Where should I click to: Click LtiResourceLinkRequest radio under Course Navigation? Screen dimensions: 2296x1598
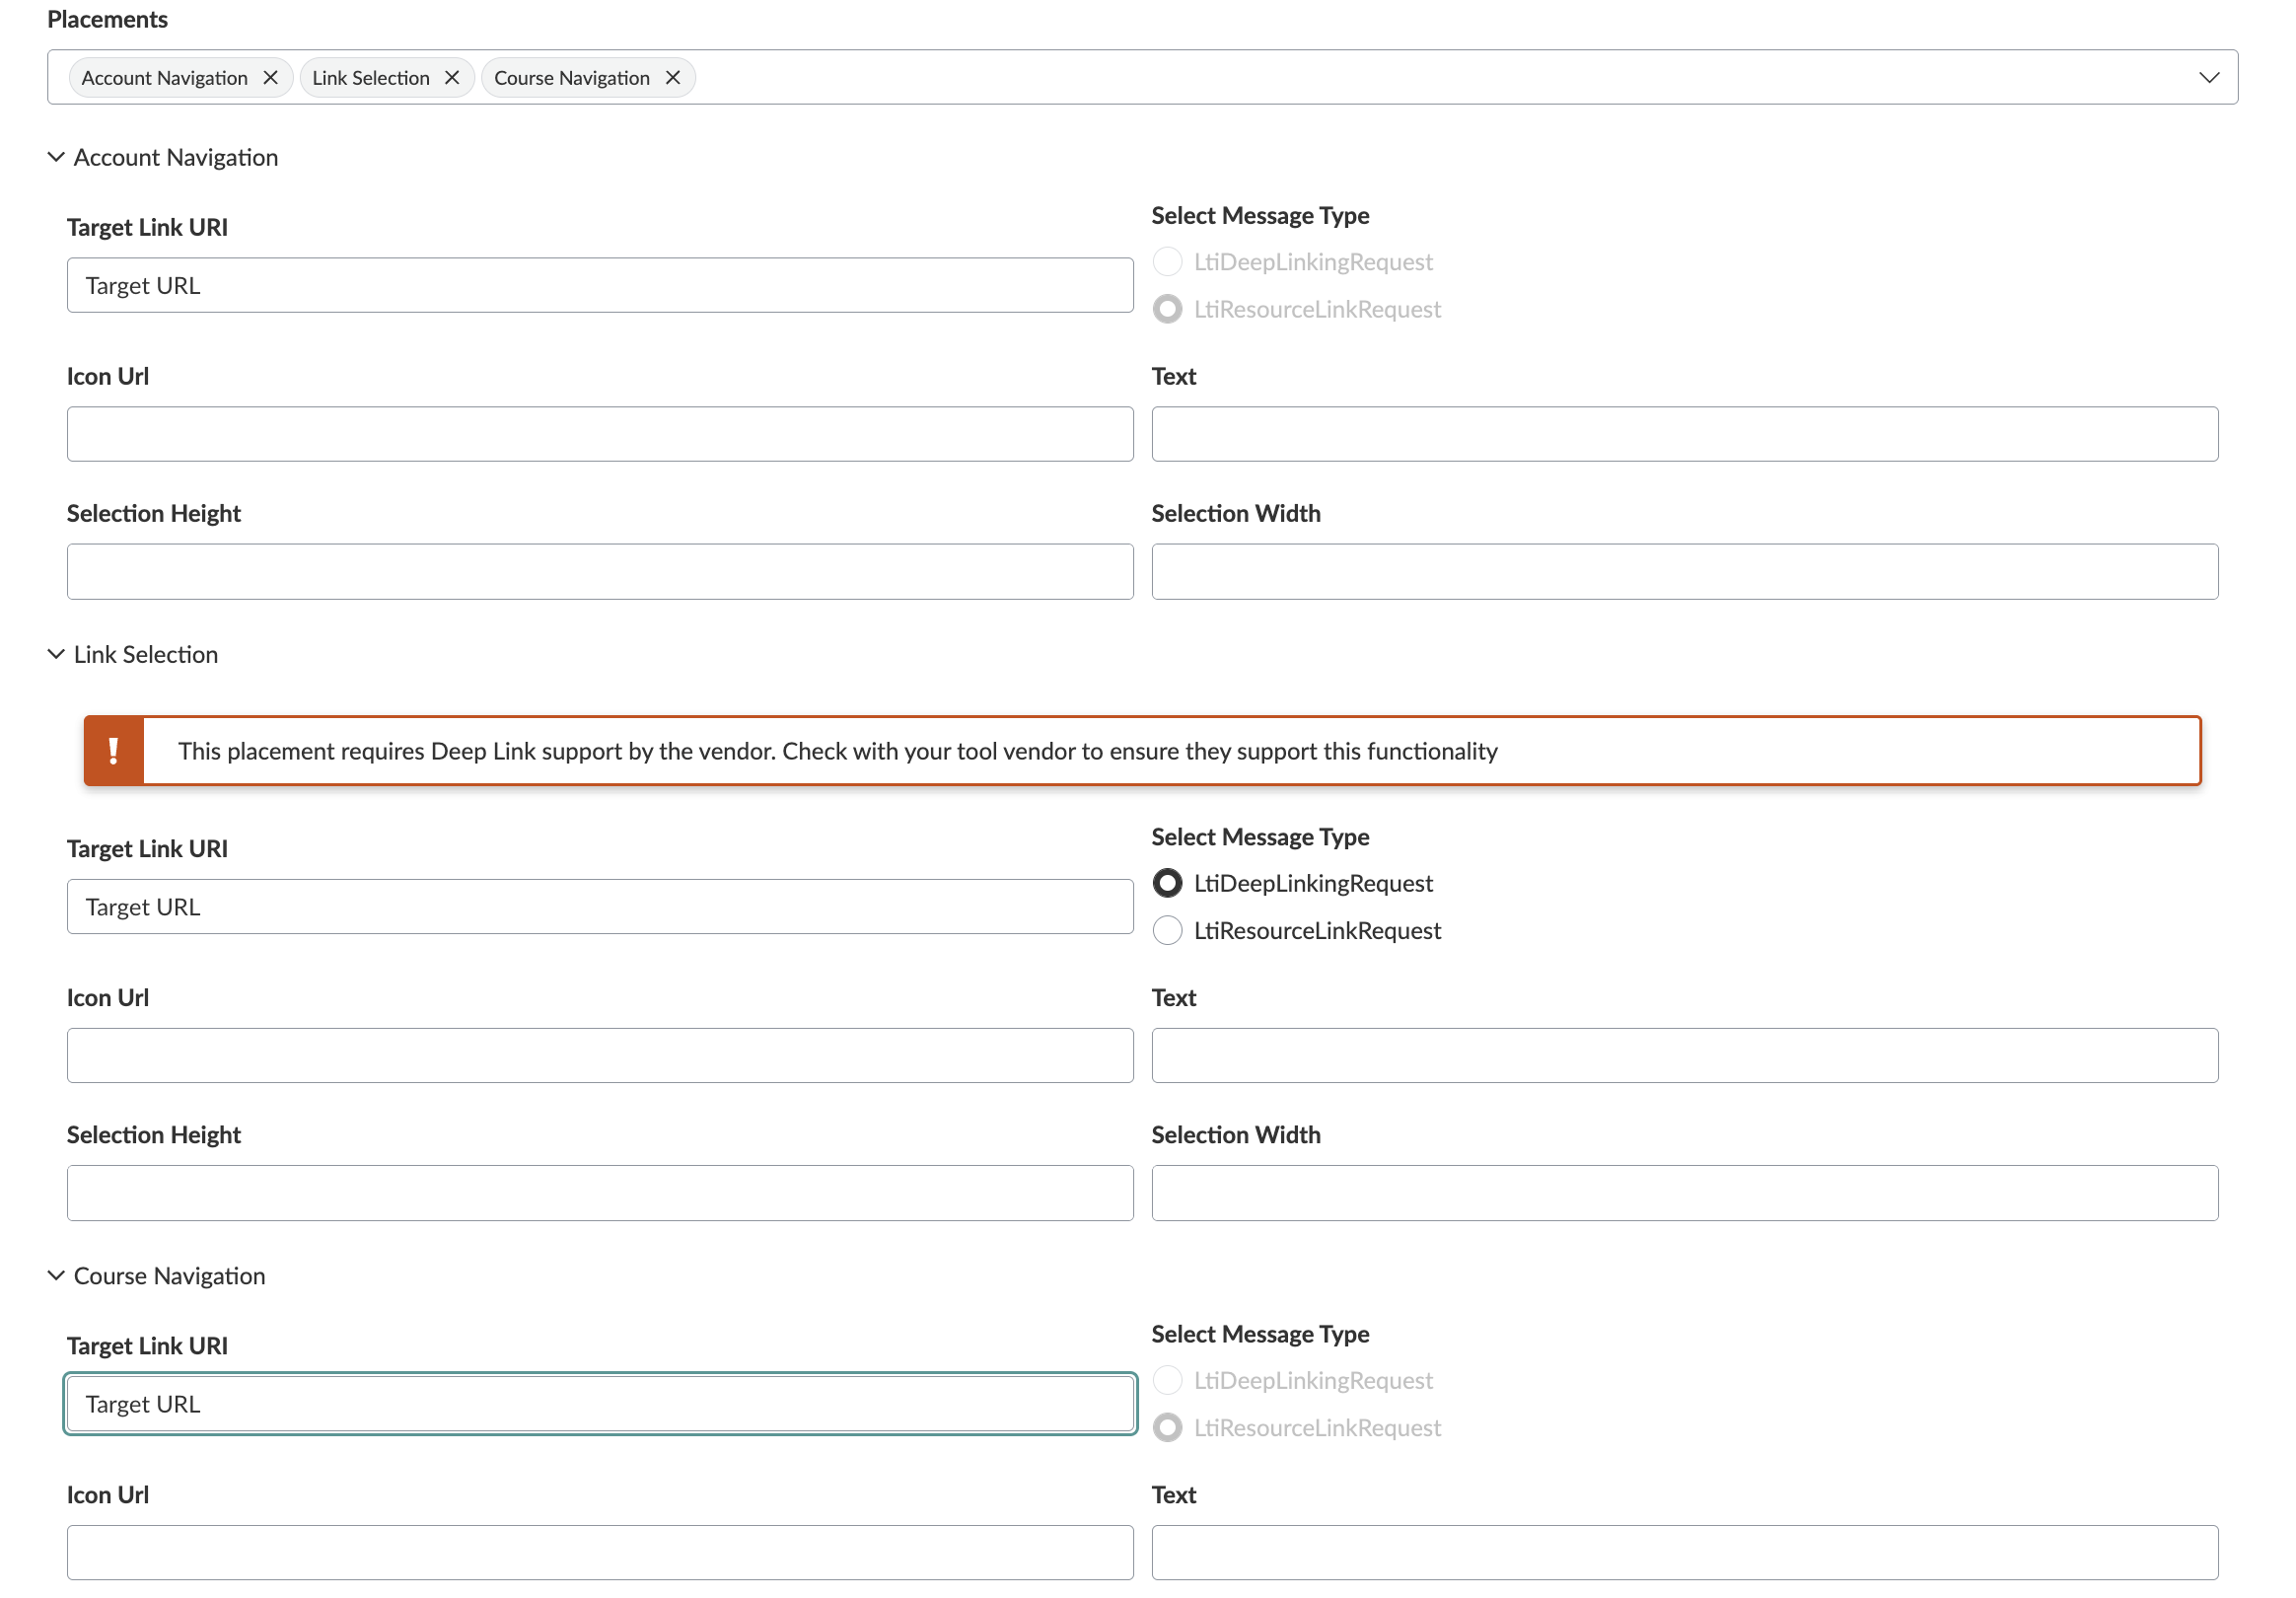pyautogui.click(x=1167, y=1428)
